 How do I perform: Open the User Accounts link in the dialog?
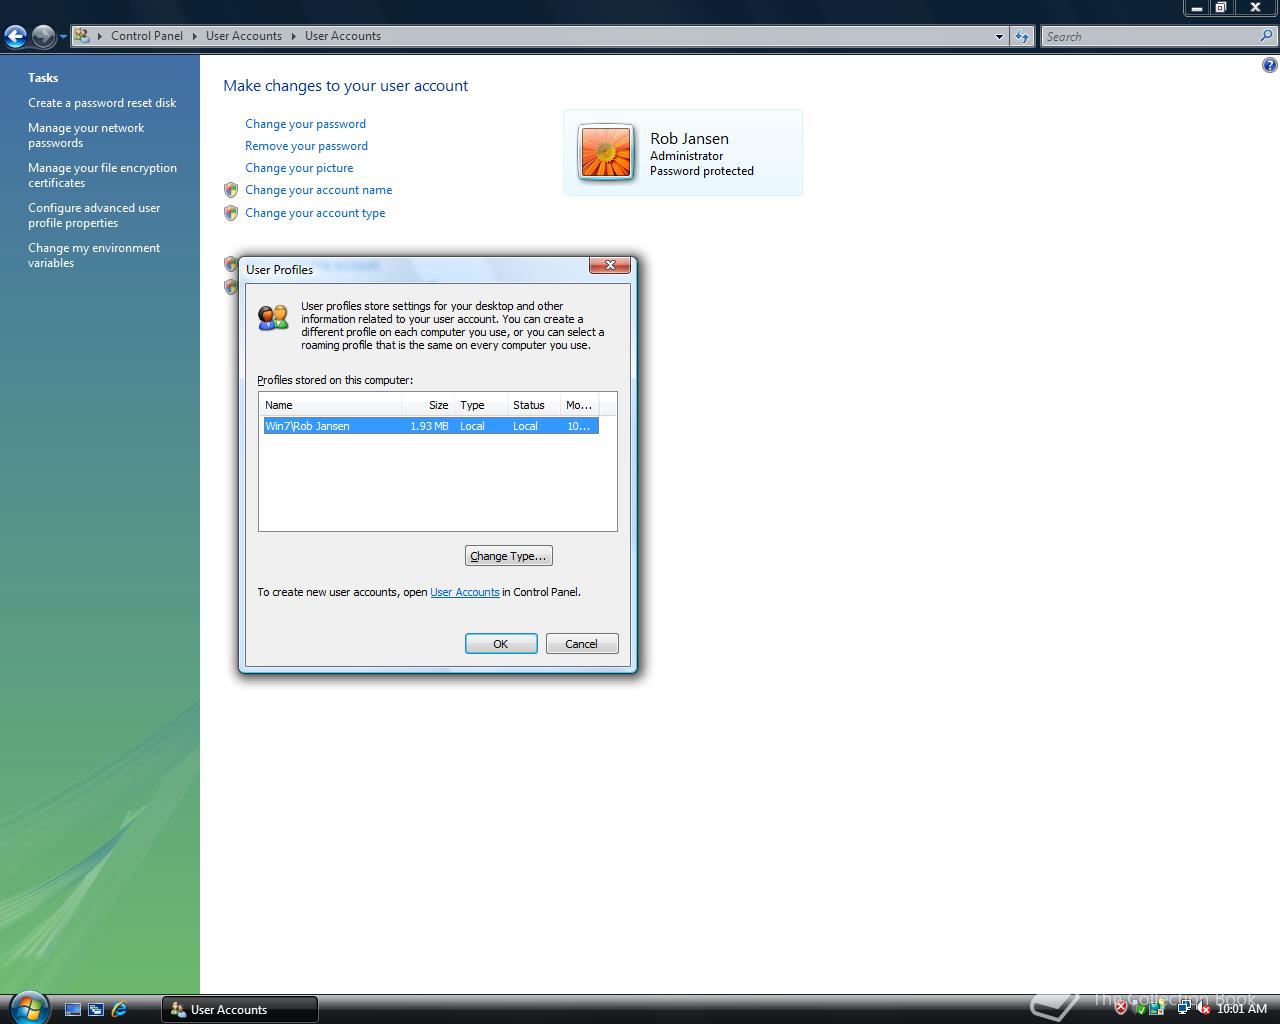click(x=464, y=592)
